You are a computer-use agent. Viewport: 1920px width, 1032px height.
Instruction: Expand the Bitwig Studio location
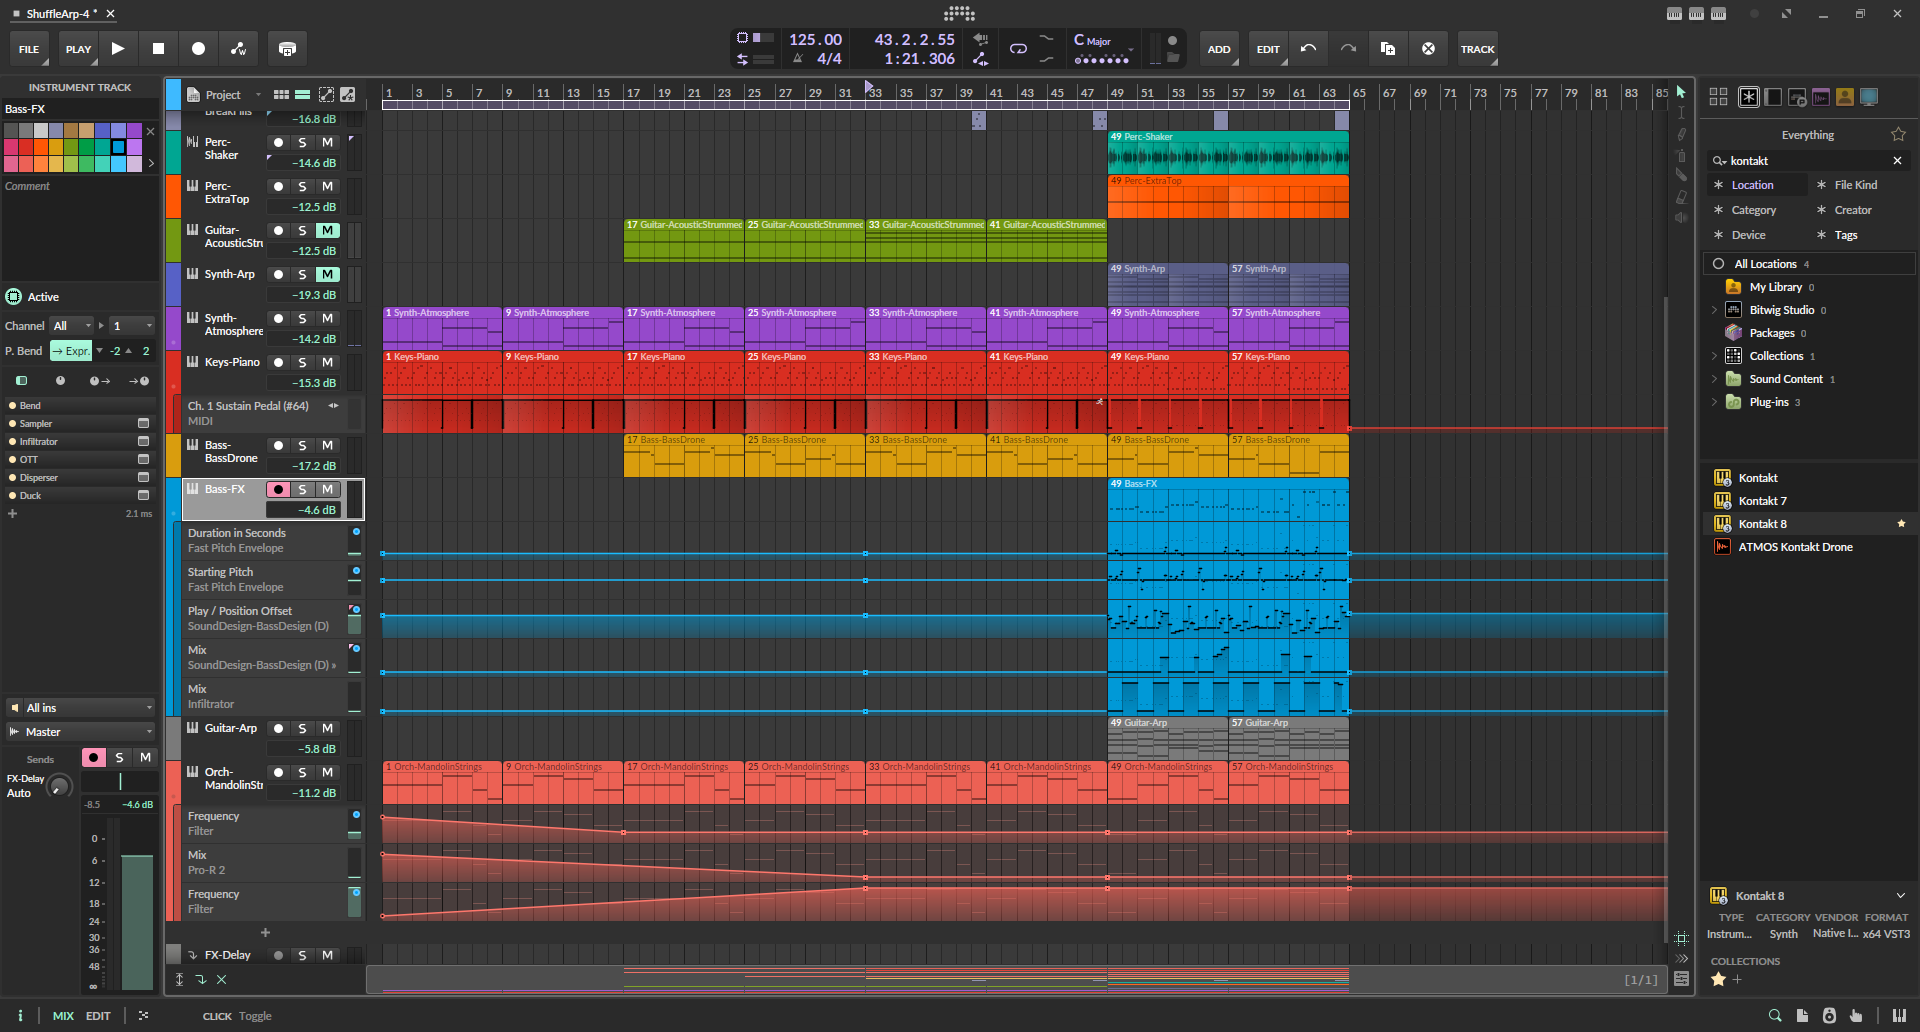click(x=1714, y=310)
